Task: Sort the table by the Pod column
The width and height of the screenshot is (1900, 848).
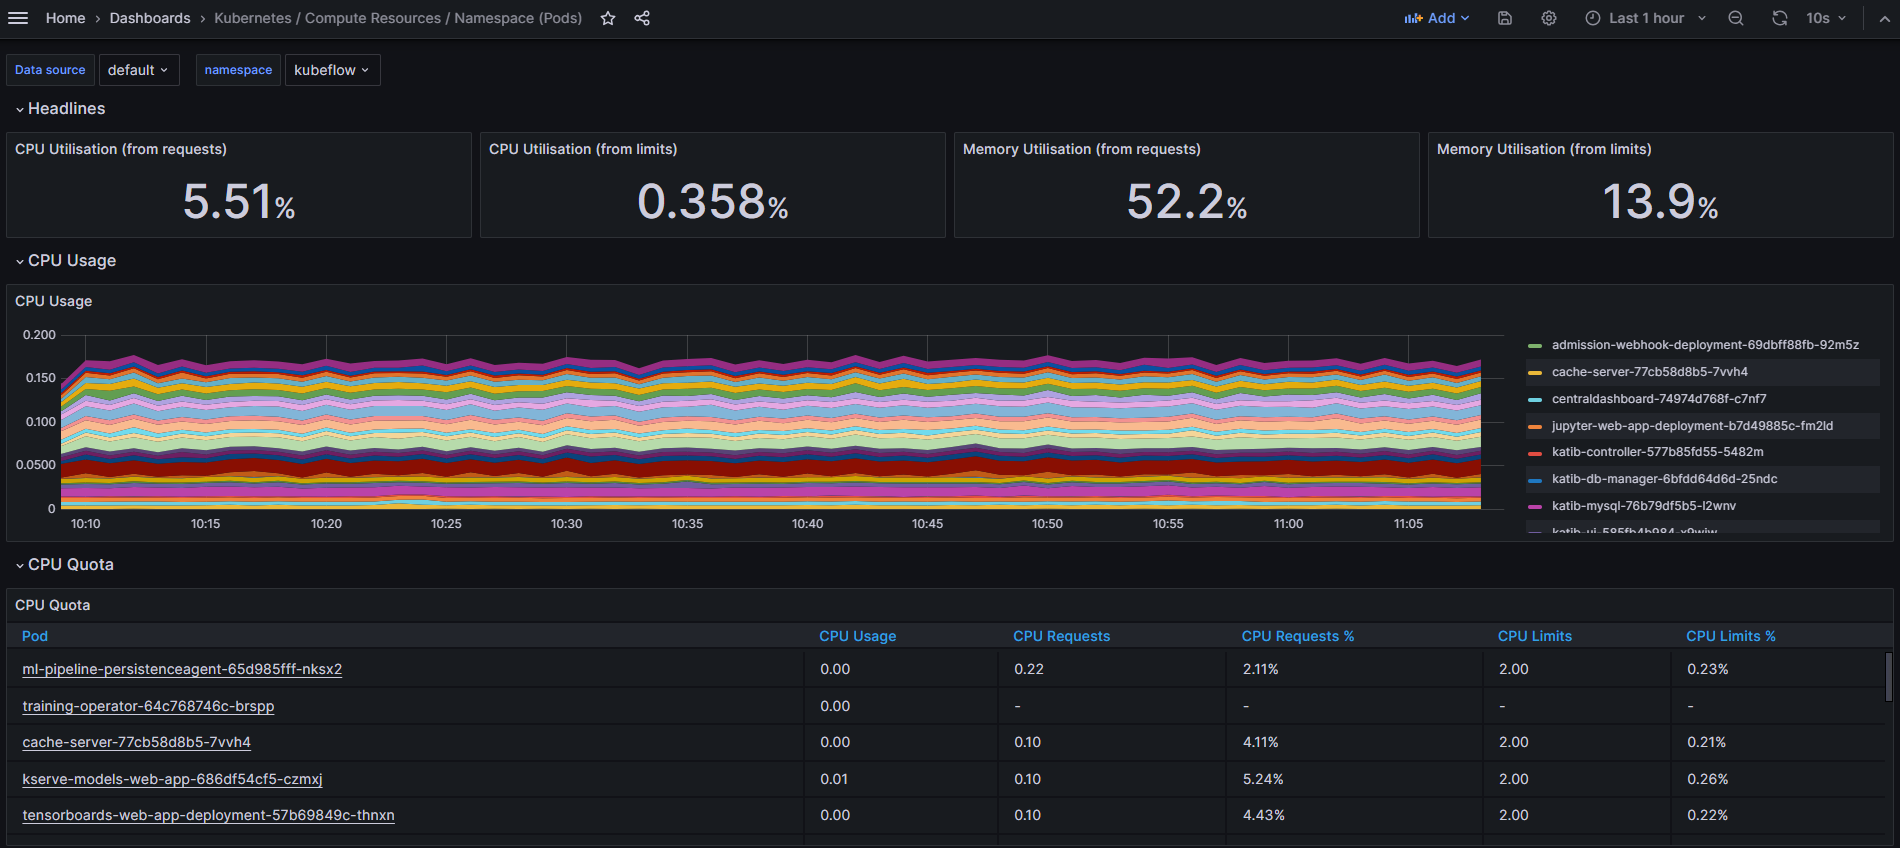Action: [x=35, y=636]
